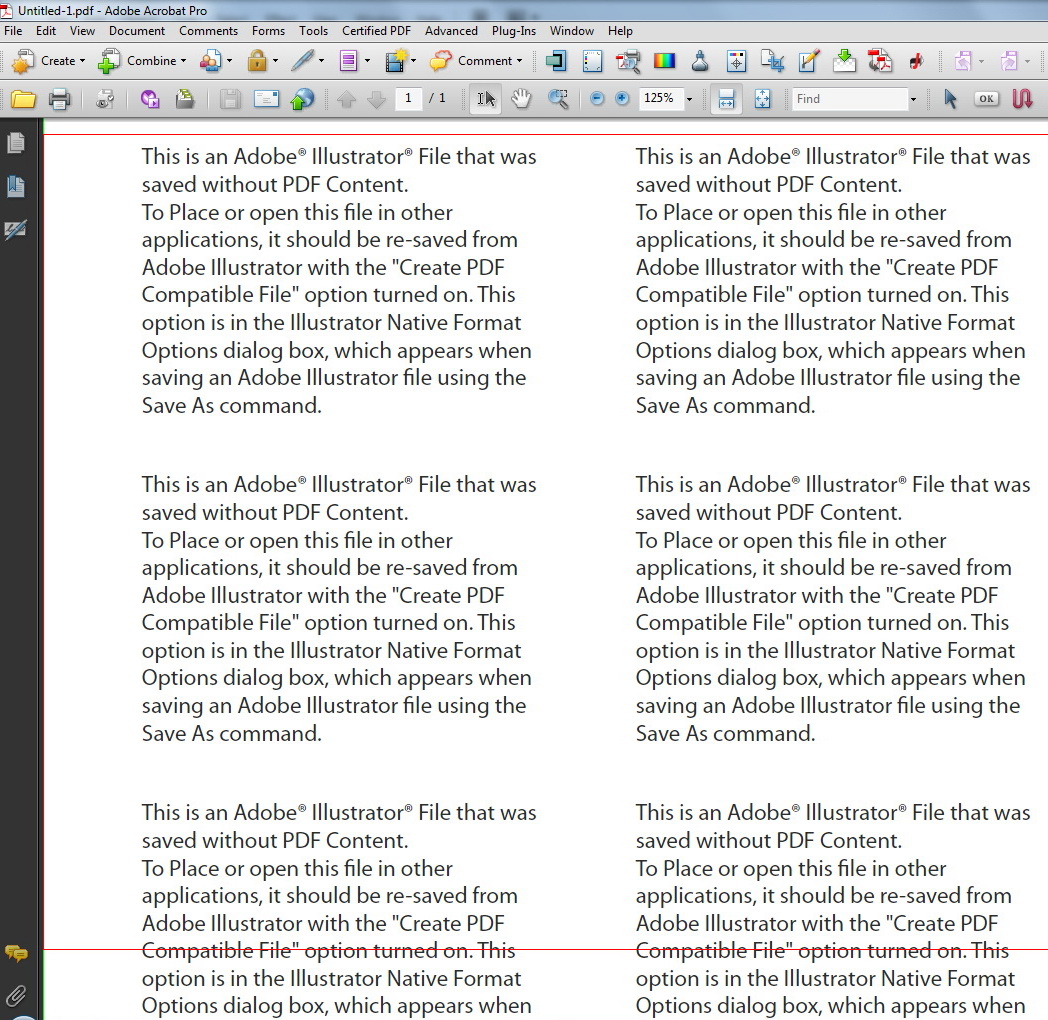This screenshot has height=1020, width=1048.
Task: Open the Document menu
Action: [x=137, y=31]
